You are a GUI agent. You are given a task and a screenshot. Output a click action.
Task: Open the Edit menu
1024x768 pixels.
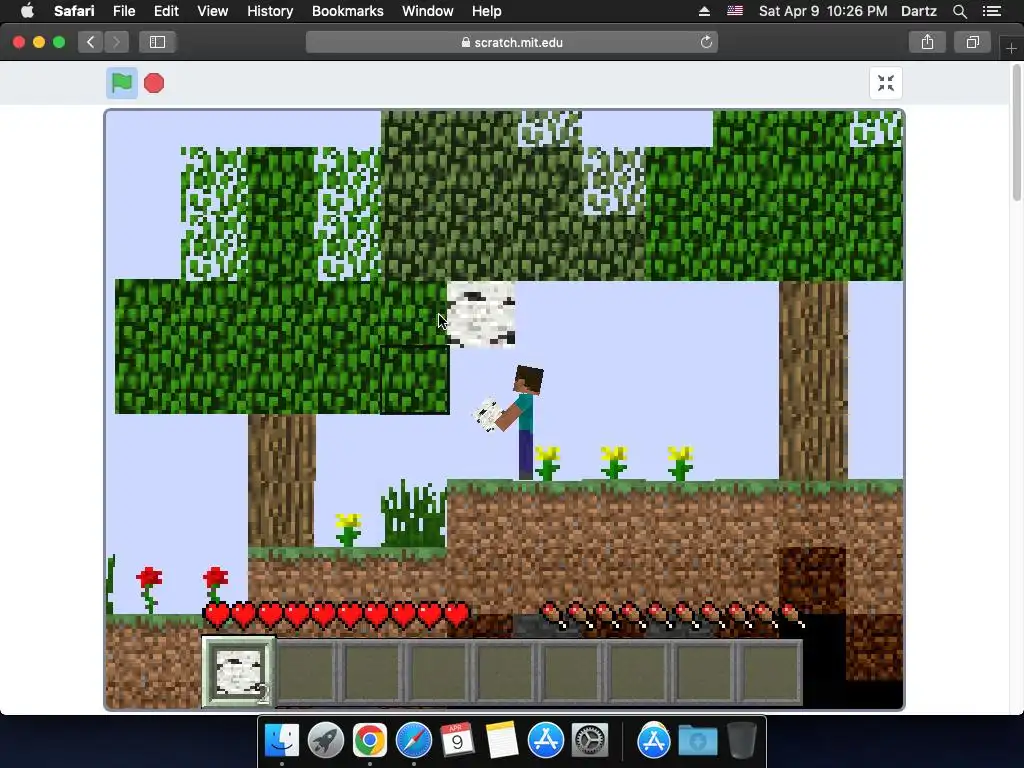point(166,11)
